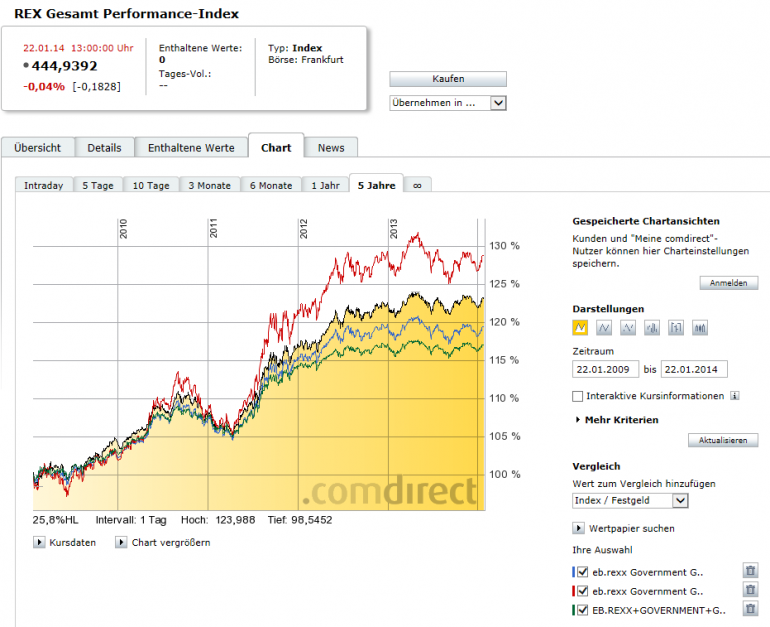The width and height of the screenshot is (770, 627).
Task: Open the Index / Festgeld dropdown
Action: tap(630, 501)
